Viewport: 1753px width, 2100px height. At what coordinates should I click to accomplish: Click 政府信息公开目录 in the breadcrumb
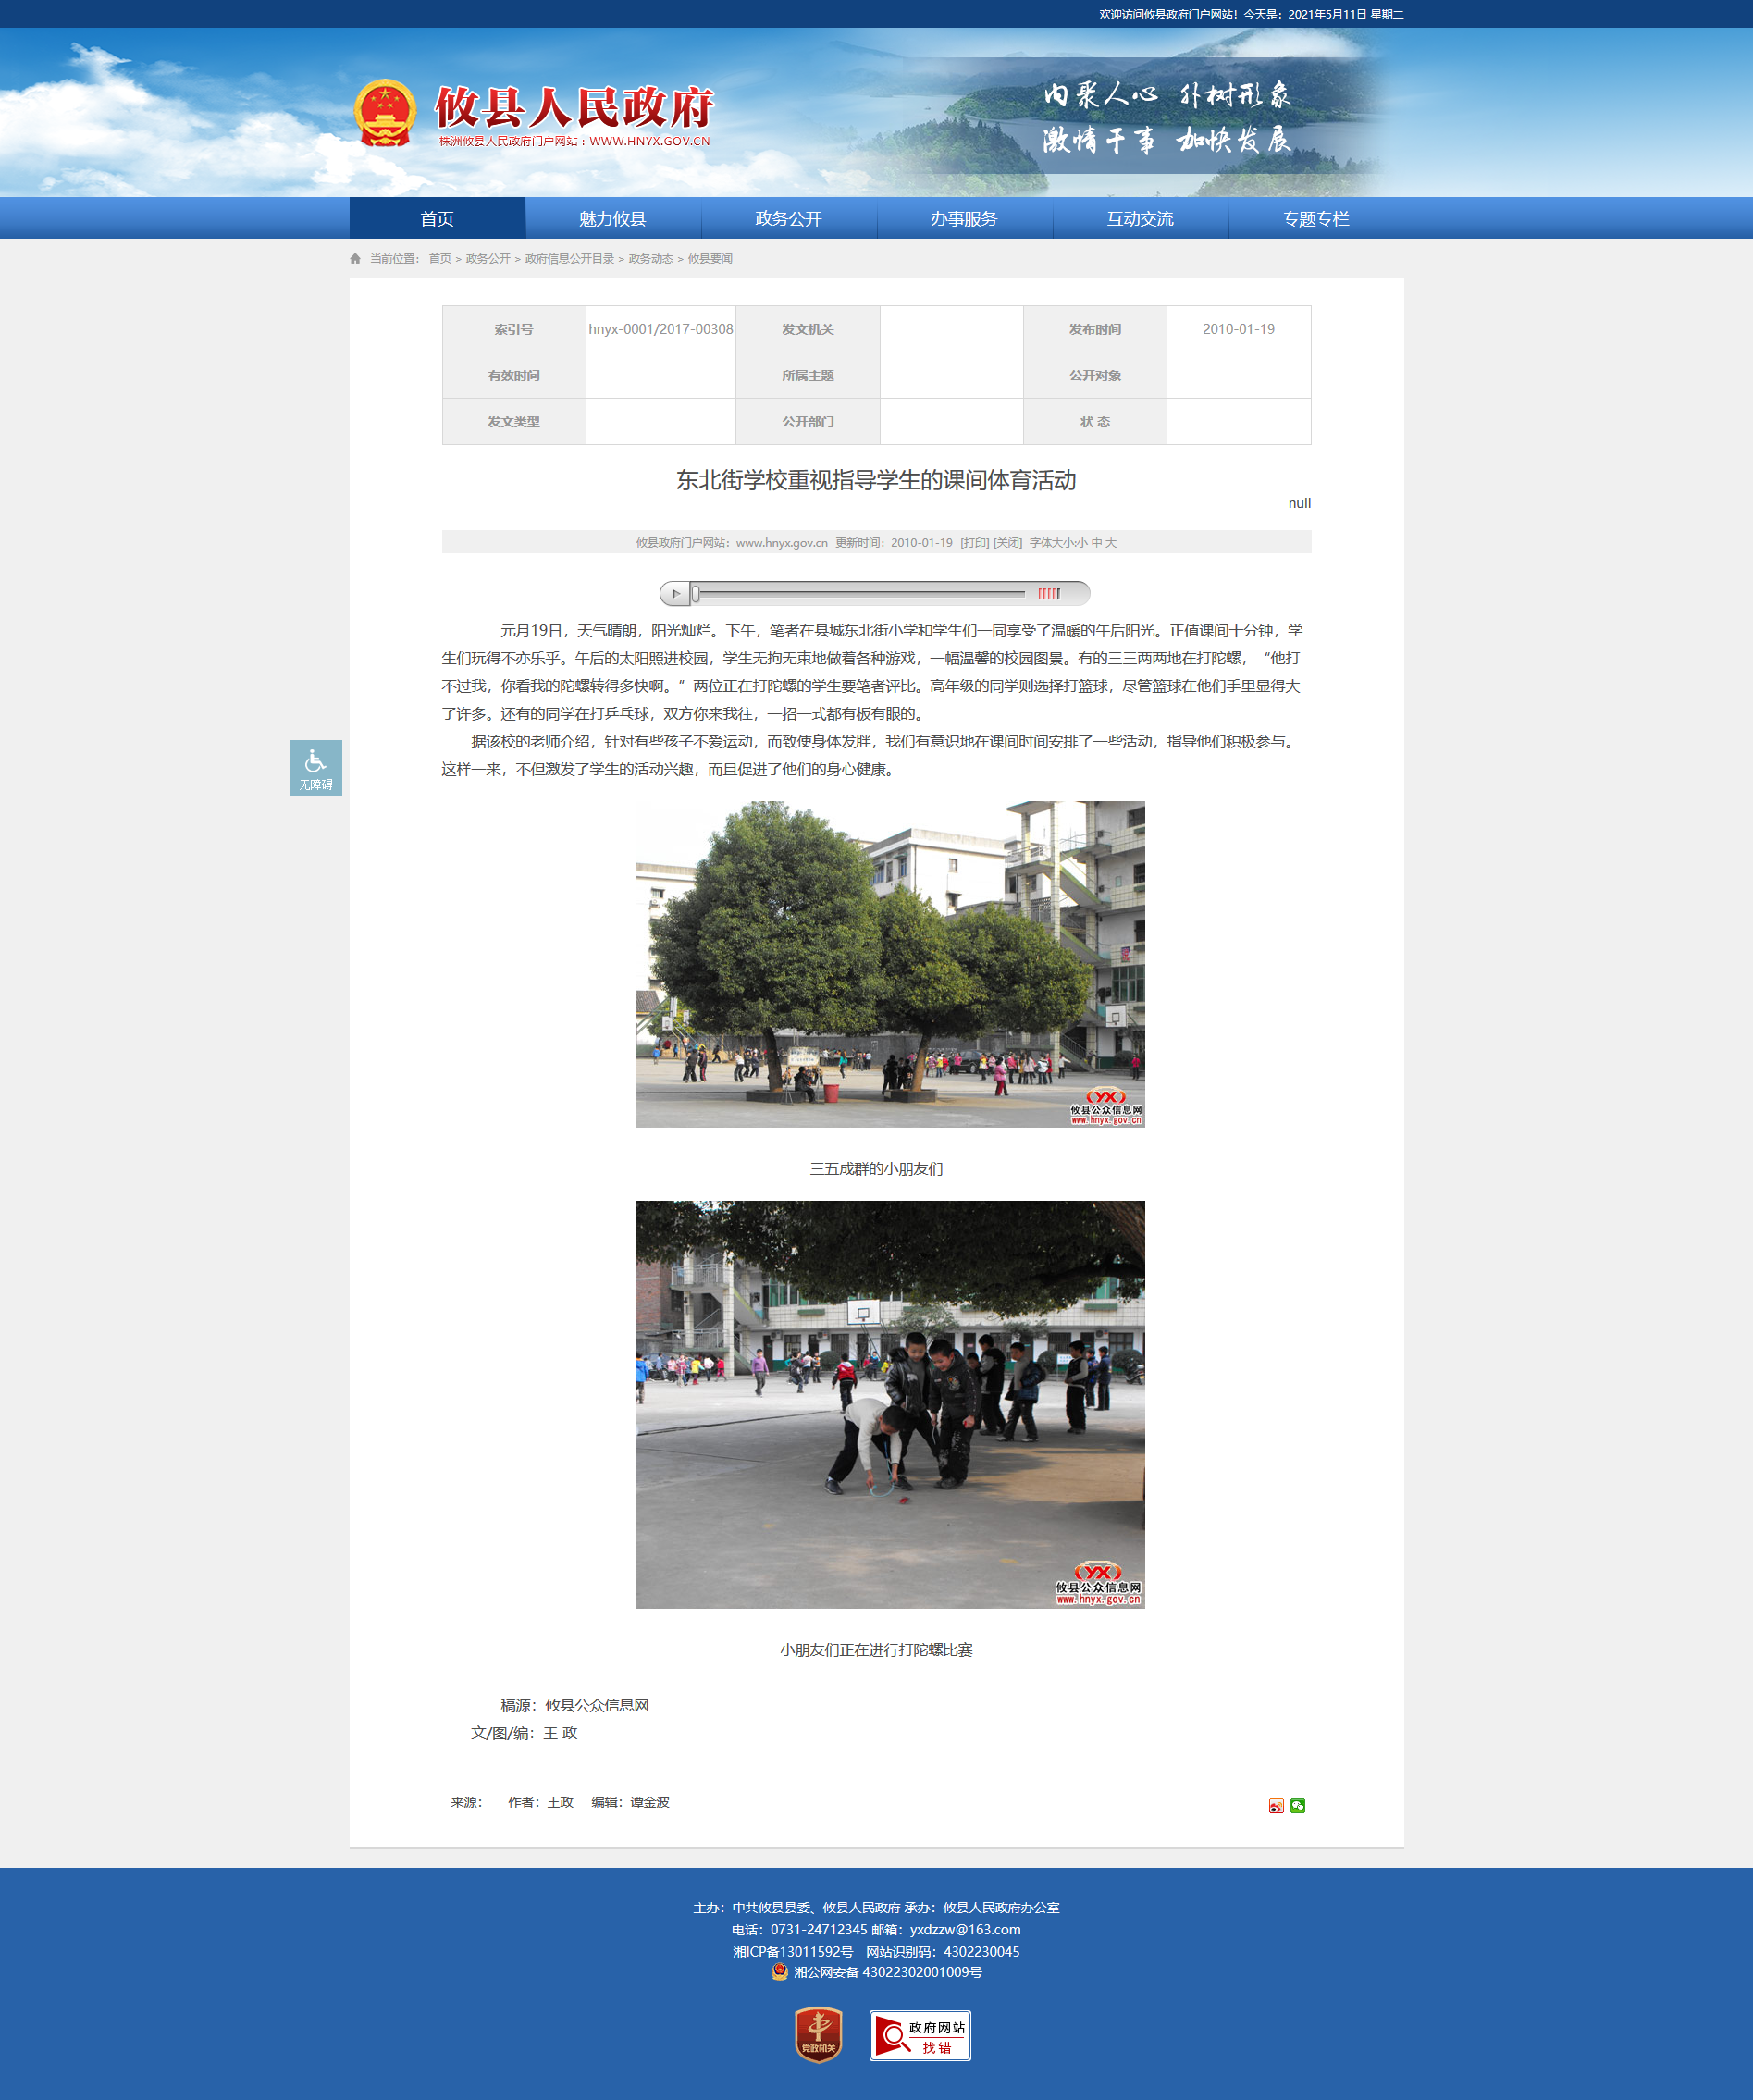[x=569, y=259]
